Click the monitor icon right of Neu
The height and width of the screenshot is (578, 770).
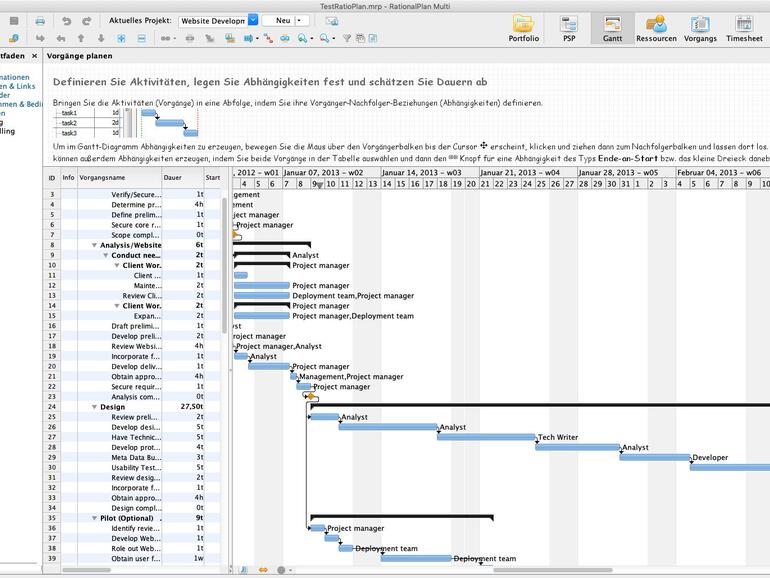pos(332,21)
